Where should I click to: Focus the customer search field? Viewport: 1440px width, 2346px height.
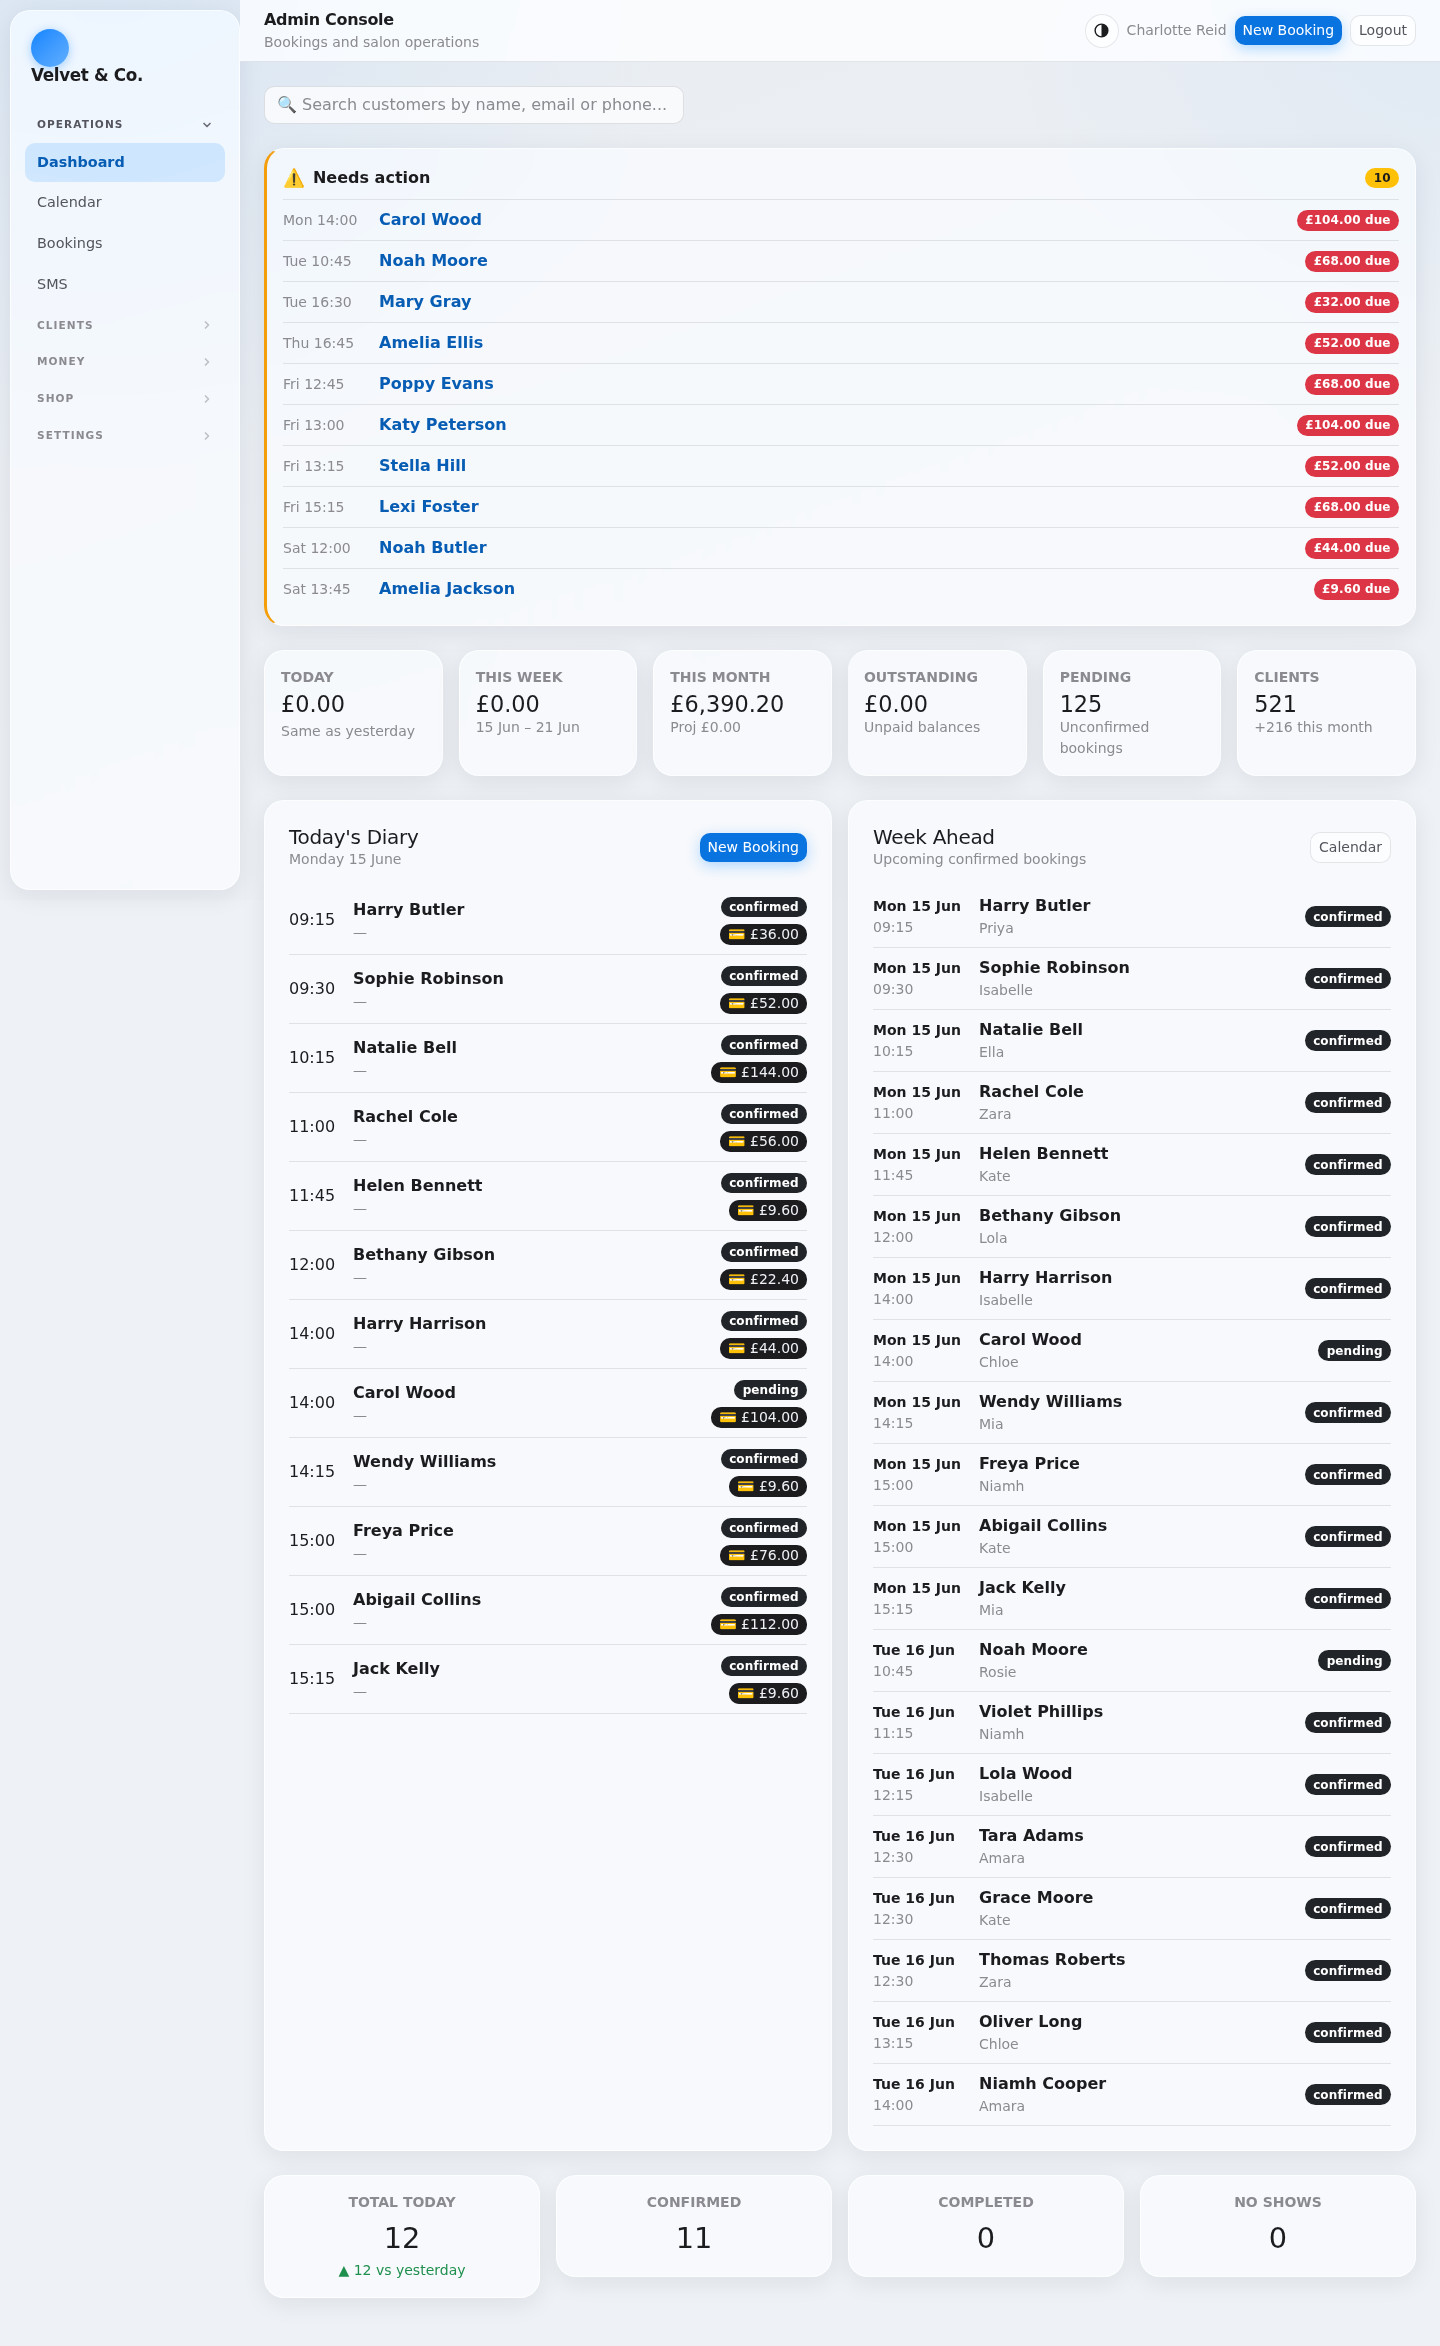[x=474, y=105]
